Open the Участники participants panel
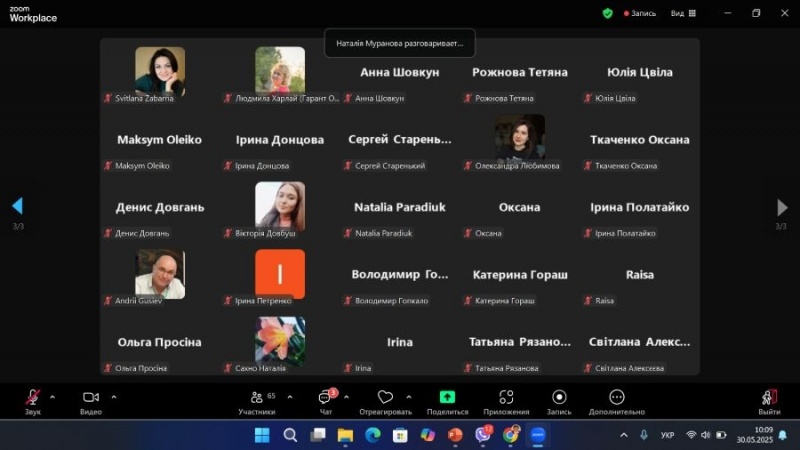 256,398
